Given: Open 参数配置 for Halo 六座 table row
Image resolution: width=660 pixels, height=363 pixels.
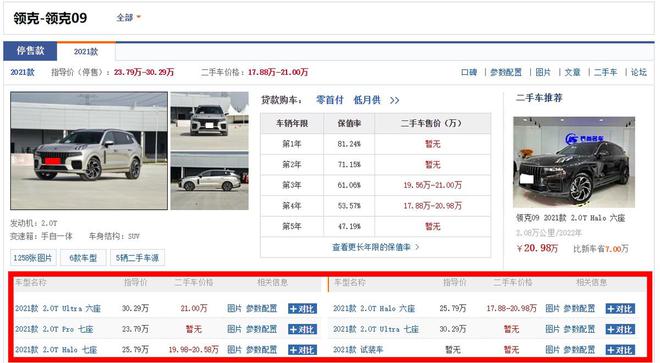Looking at the screenshot, I should [x=579, y=309].
